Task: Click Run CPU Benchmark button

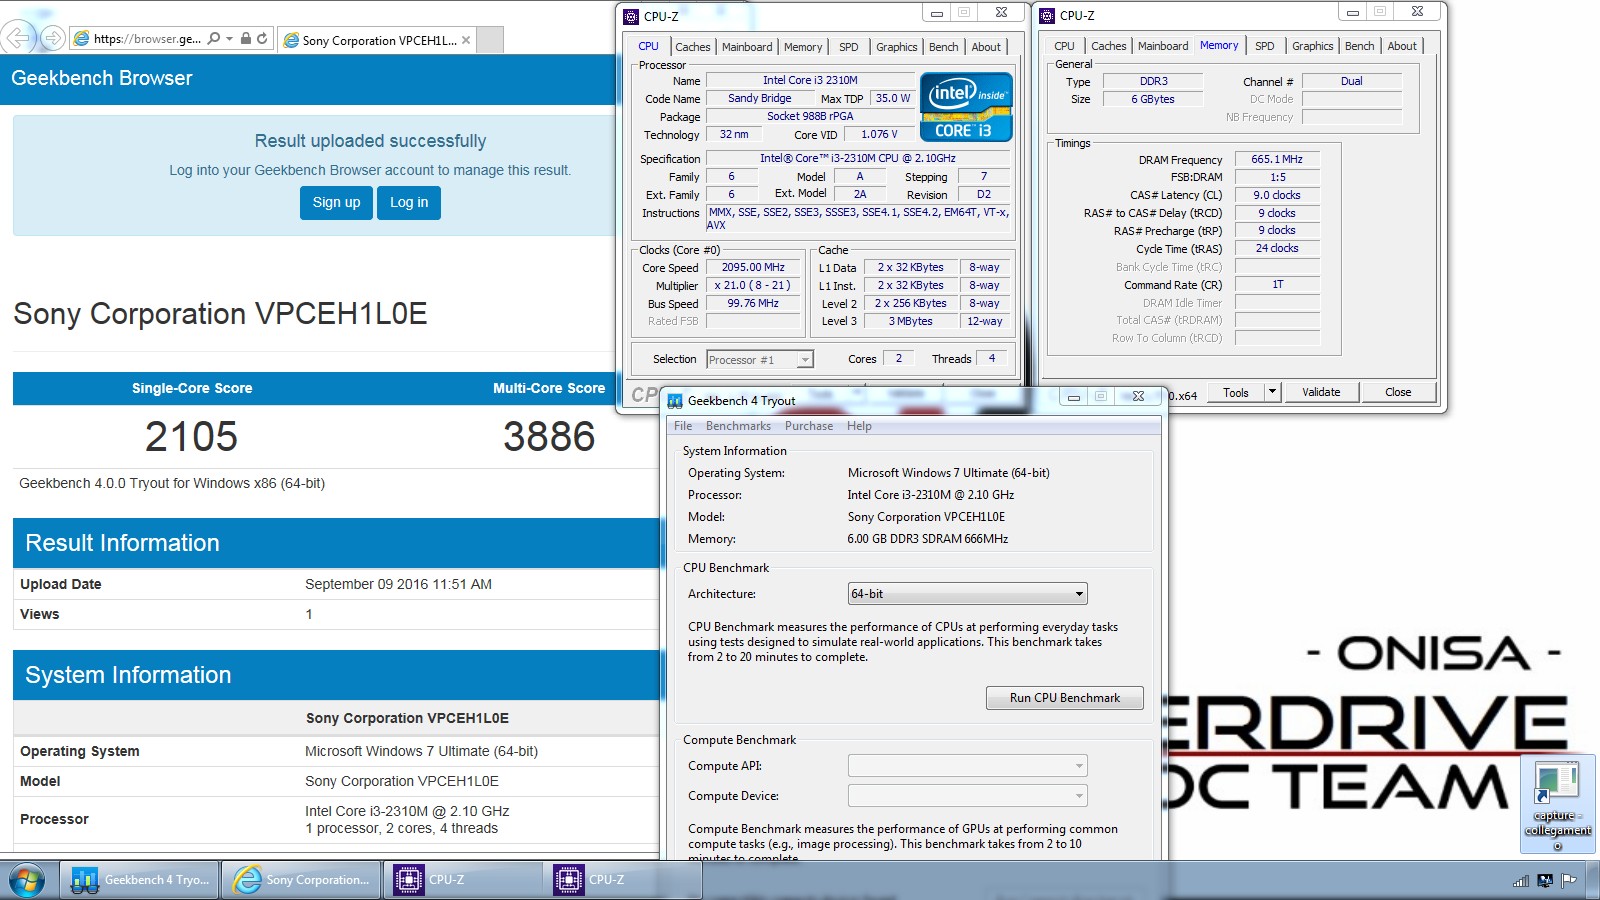Action: (x=1064, y=698)
